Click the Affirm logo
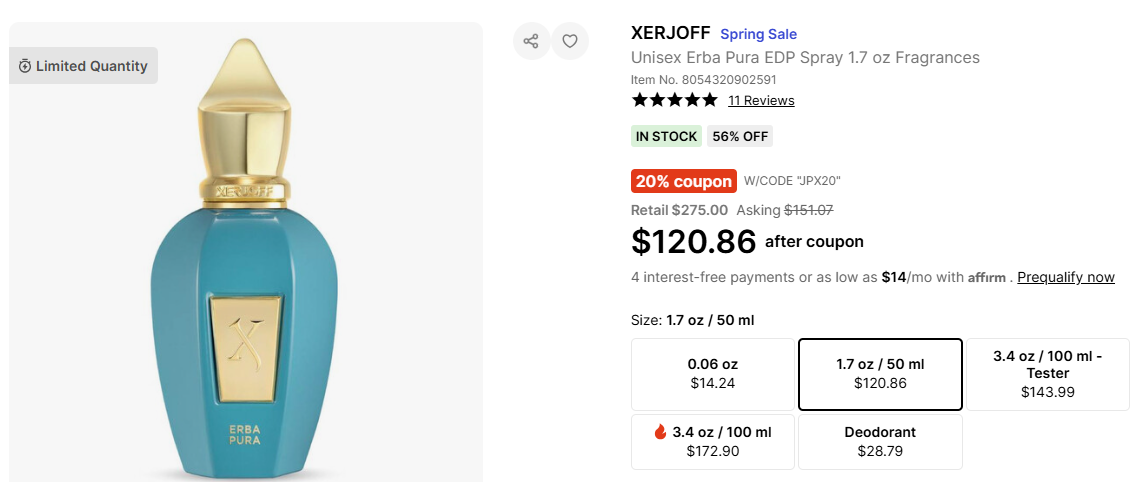The width and height of the screenshot is (1146, 482). pyautogui.click(x=986, y=278)
